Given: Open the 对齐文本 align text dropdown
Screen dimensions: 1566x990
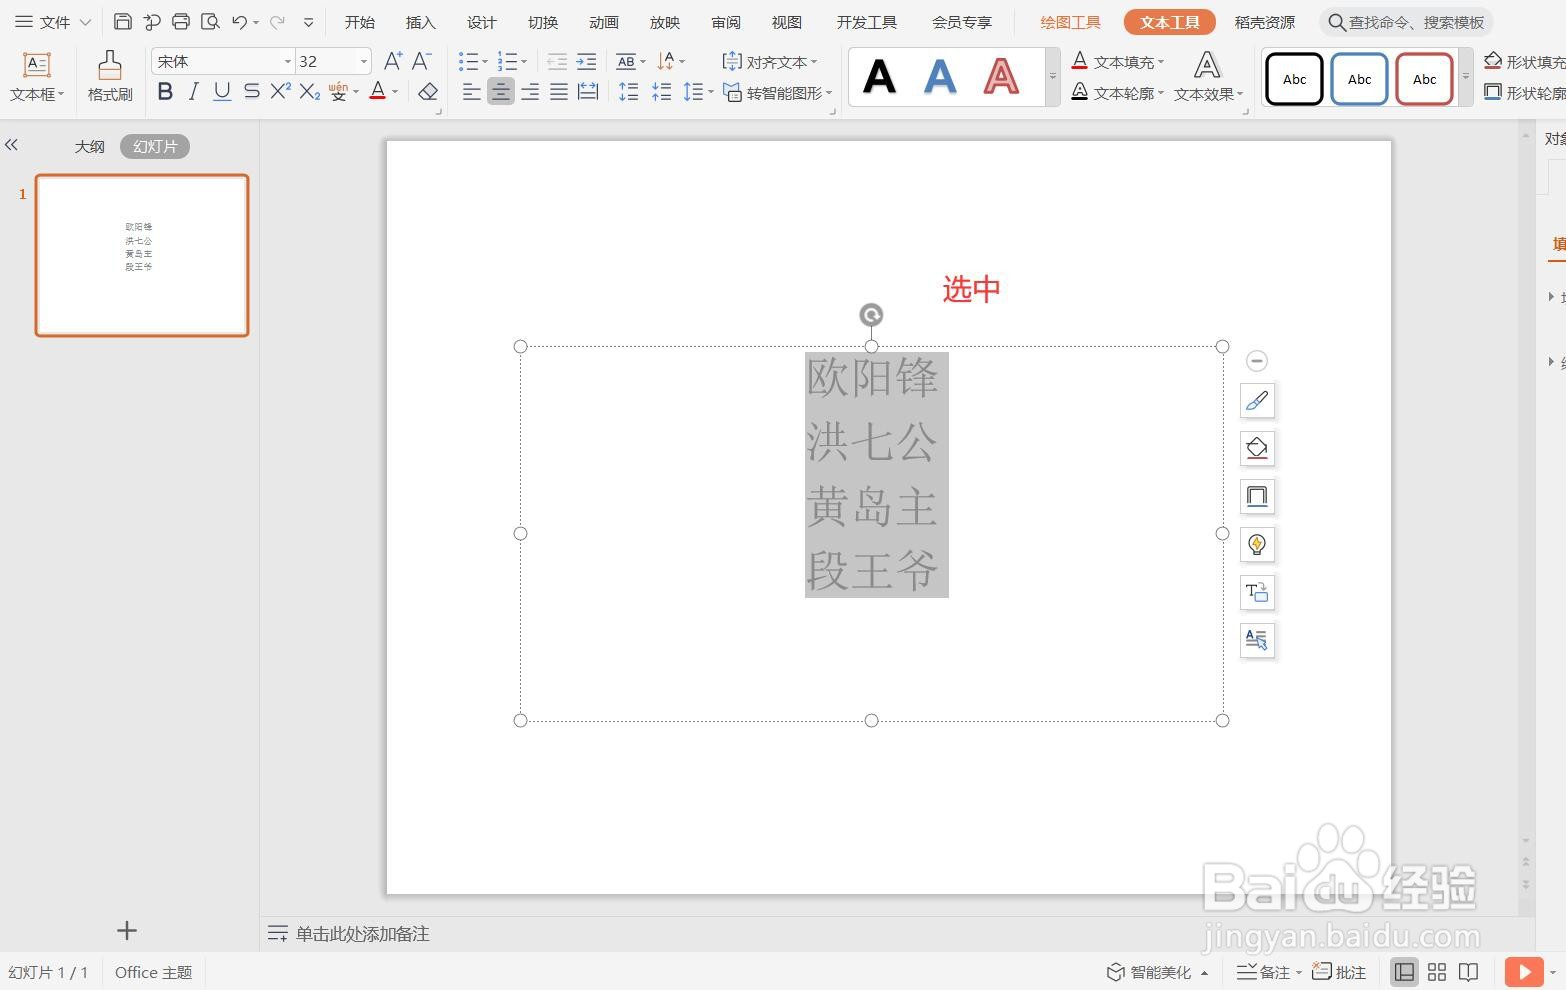Looking at the screenshot, I should click(x=769, y=61).
